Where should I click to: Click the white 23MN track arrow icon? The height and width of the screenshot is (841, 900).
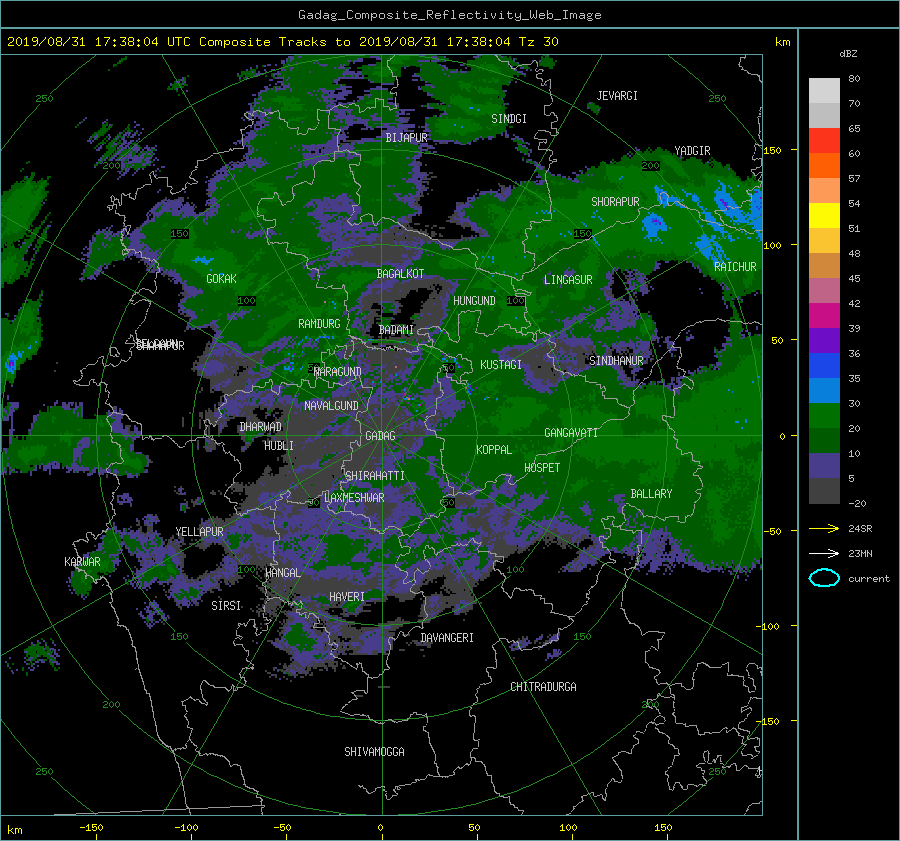pyautogui.click(x=824, y=553)
